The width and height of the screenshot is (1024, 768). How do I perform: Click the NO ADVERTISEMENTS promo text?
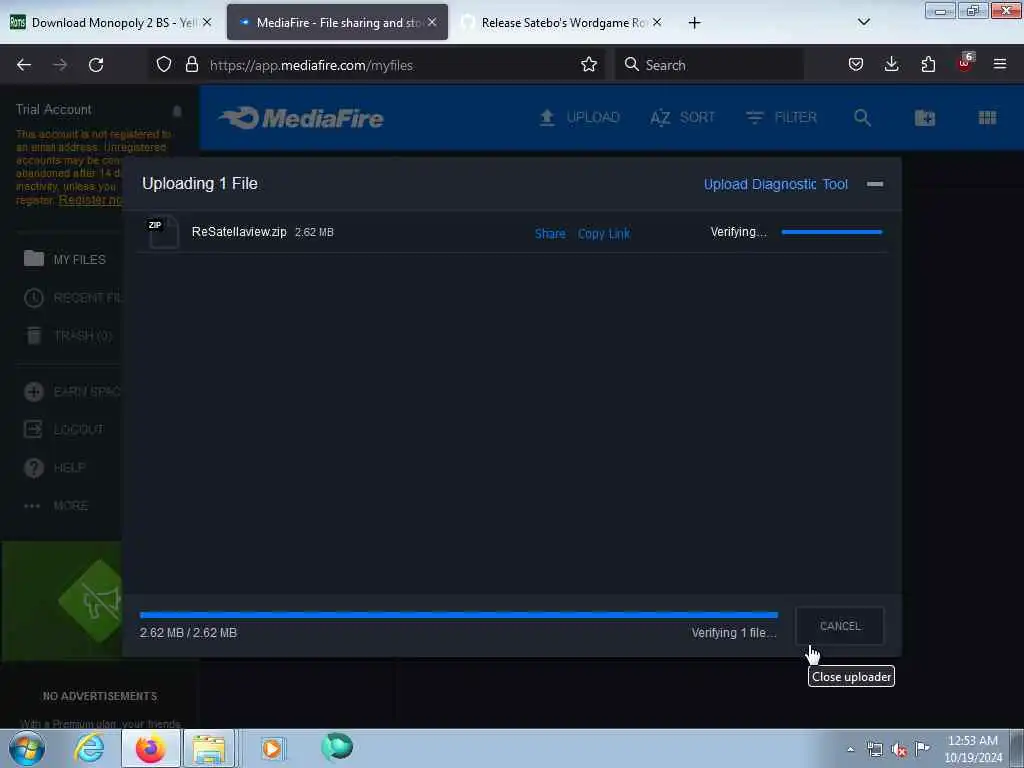coord(100,696)
